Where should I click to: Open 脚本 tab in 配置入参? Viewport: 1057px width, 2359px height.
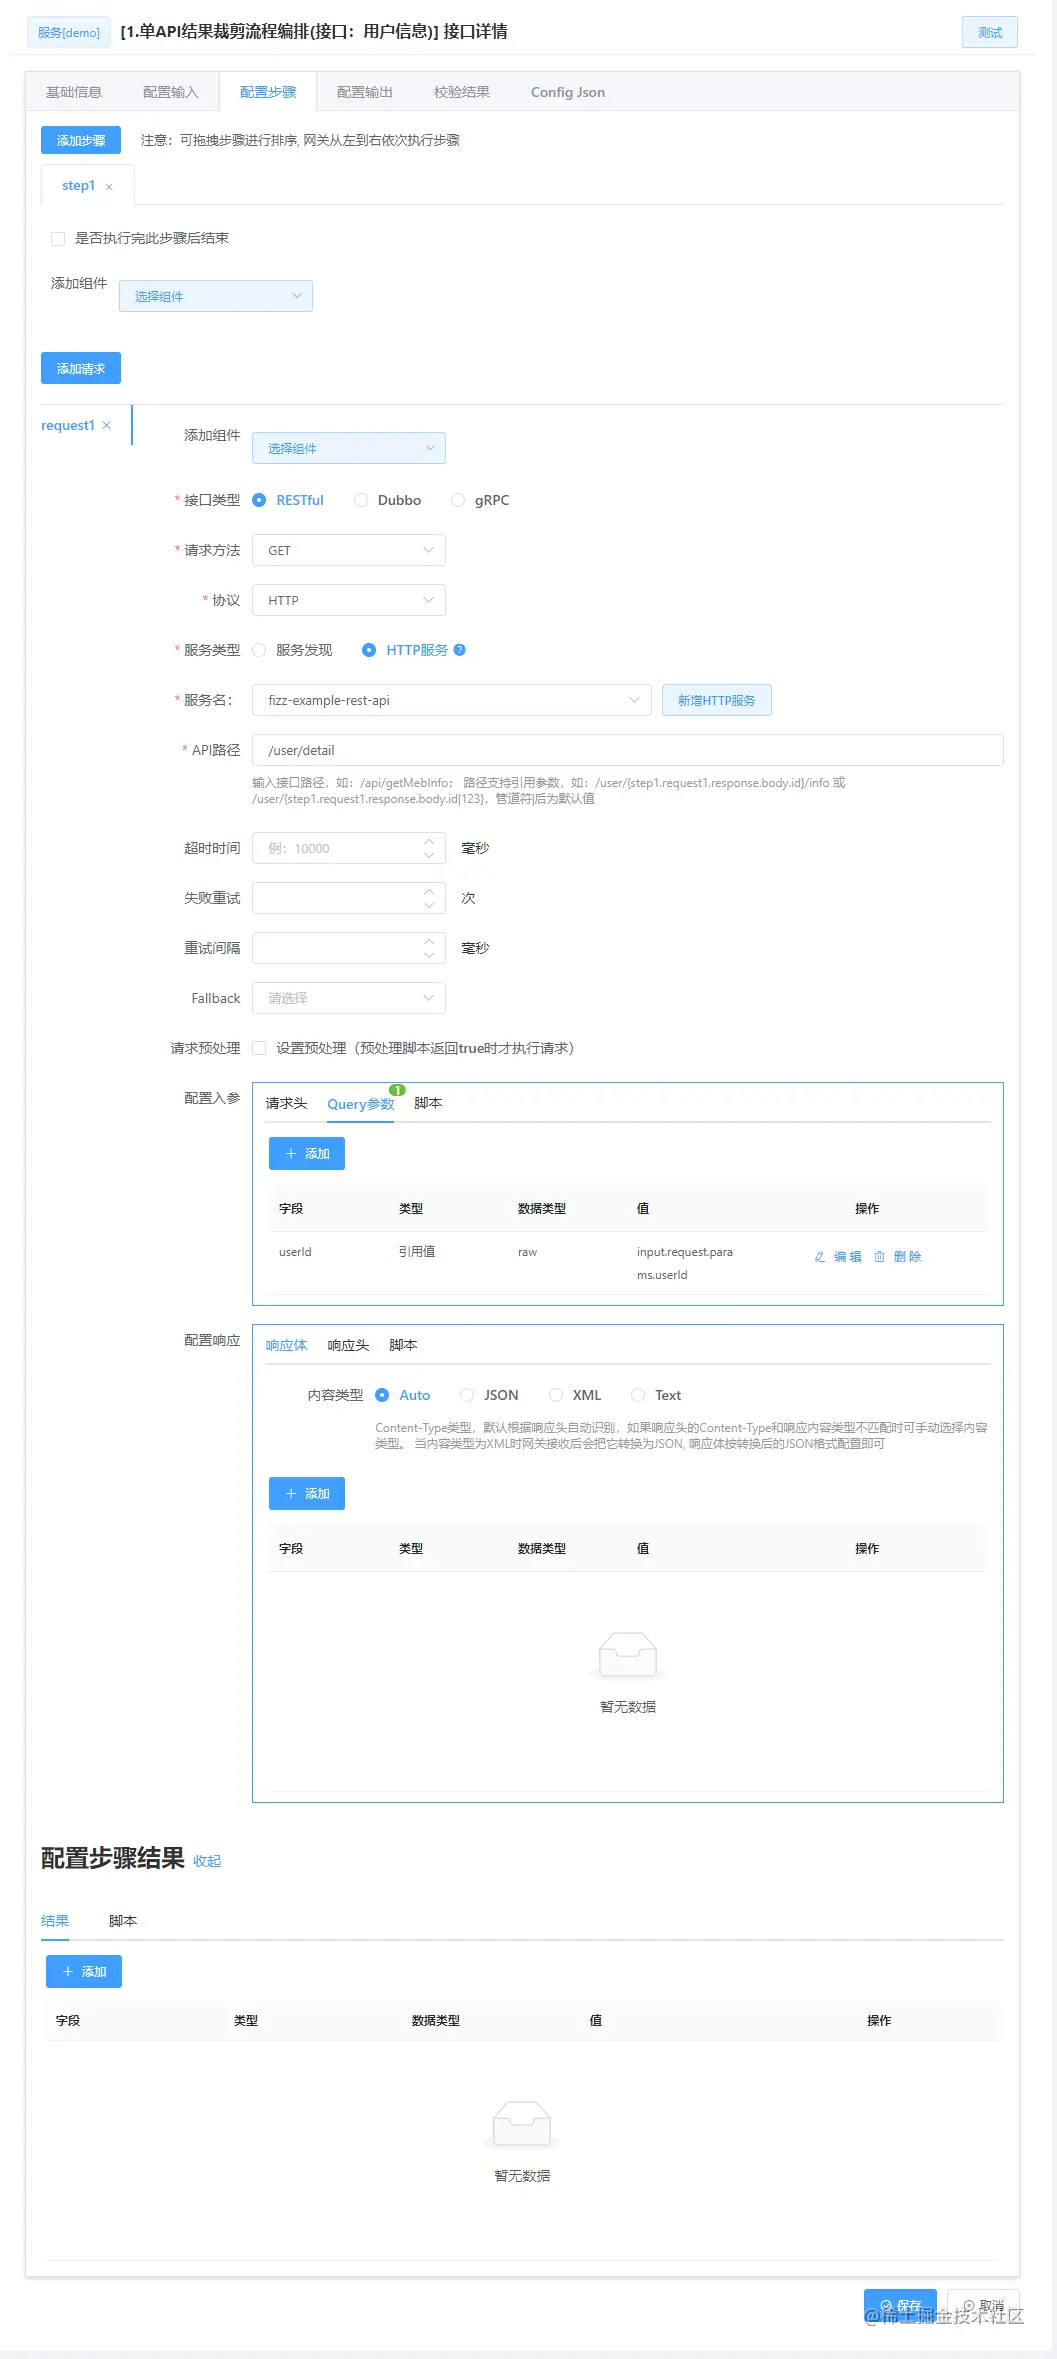tap(428, 1103)
